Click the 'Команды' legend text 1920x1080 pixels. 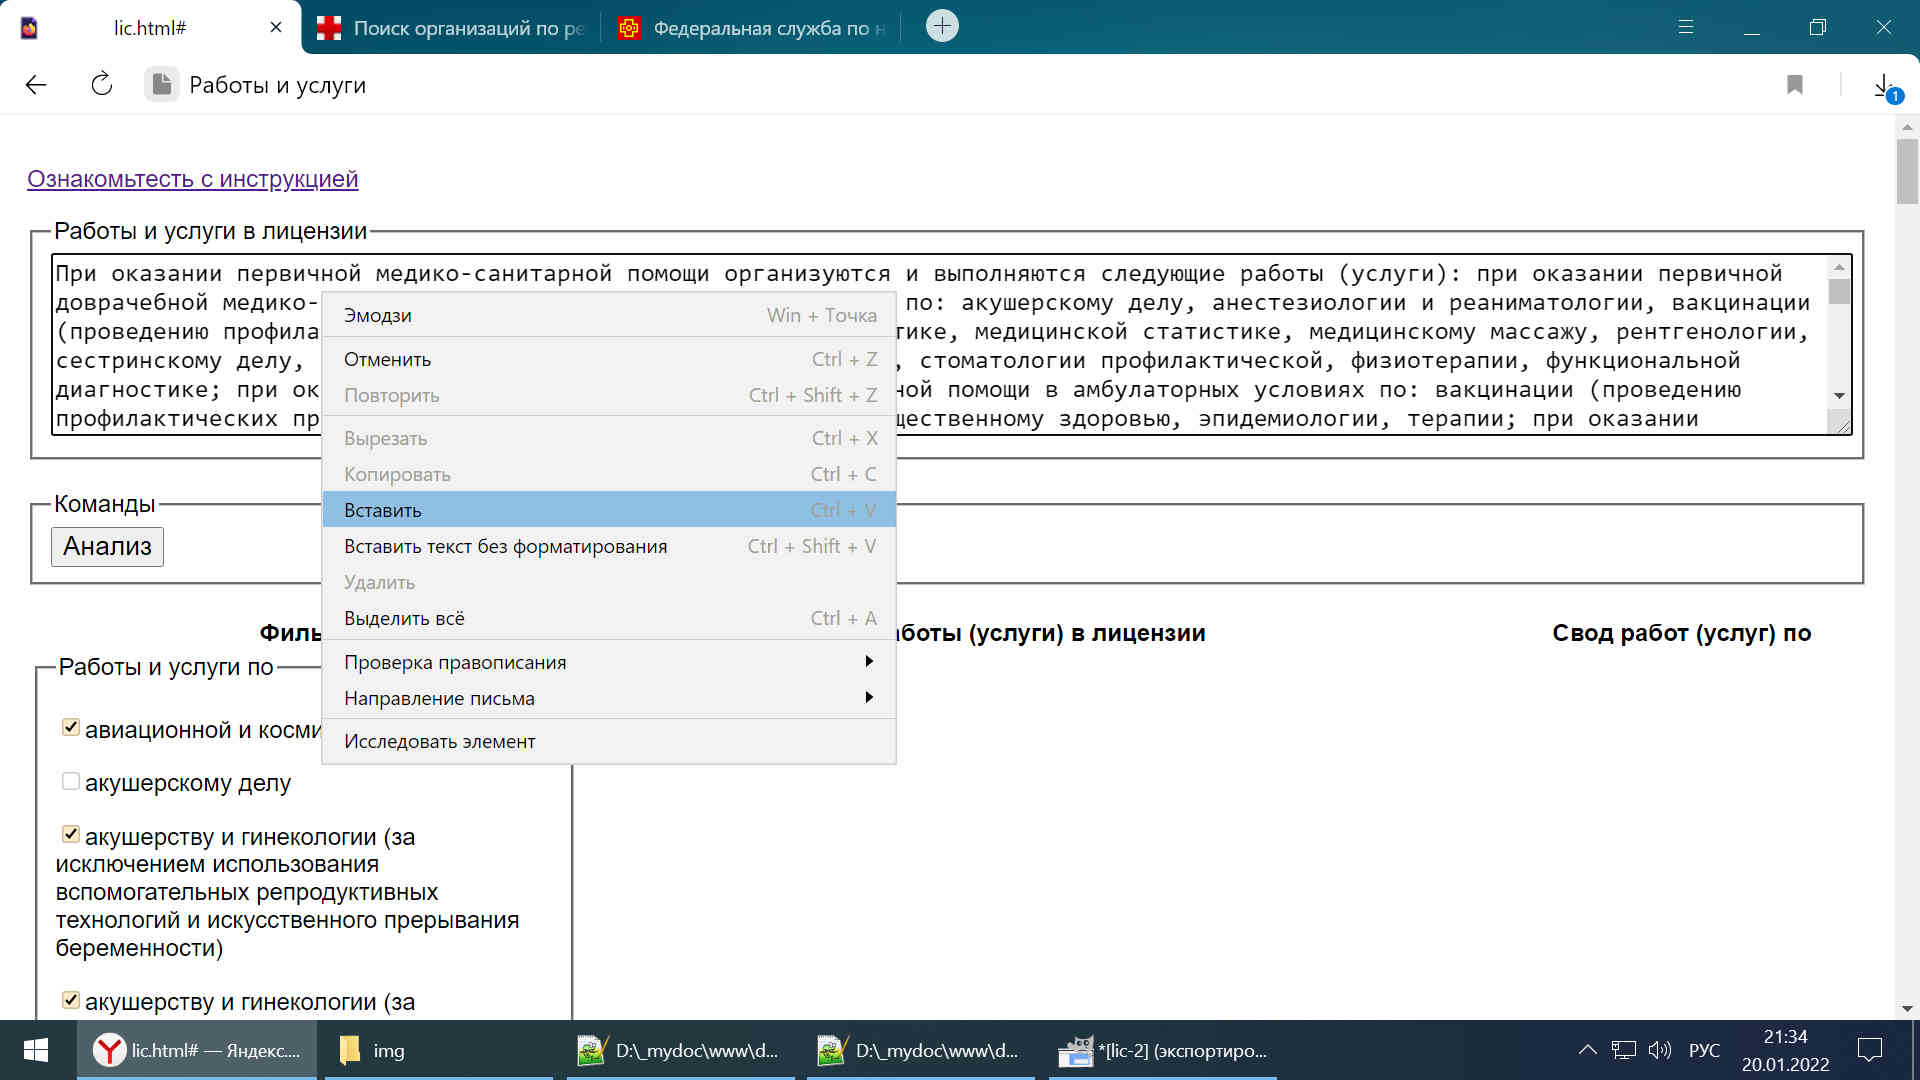104,504
